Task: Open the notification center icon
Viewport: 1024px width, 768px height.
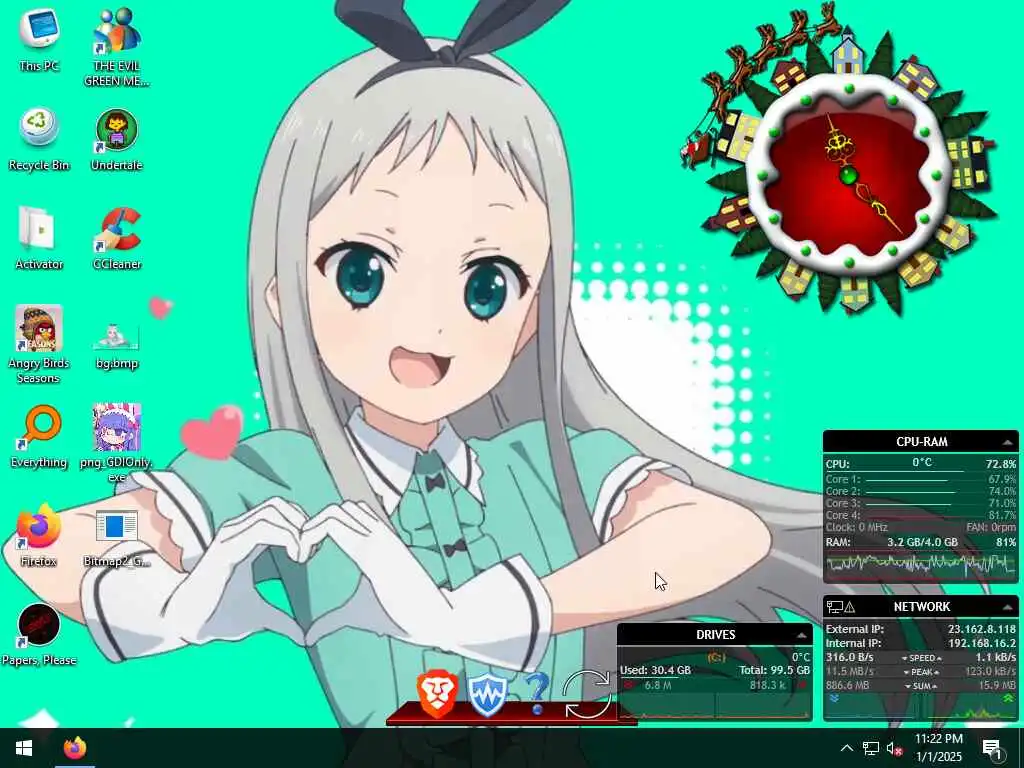Action: 993,748
